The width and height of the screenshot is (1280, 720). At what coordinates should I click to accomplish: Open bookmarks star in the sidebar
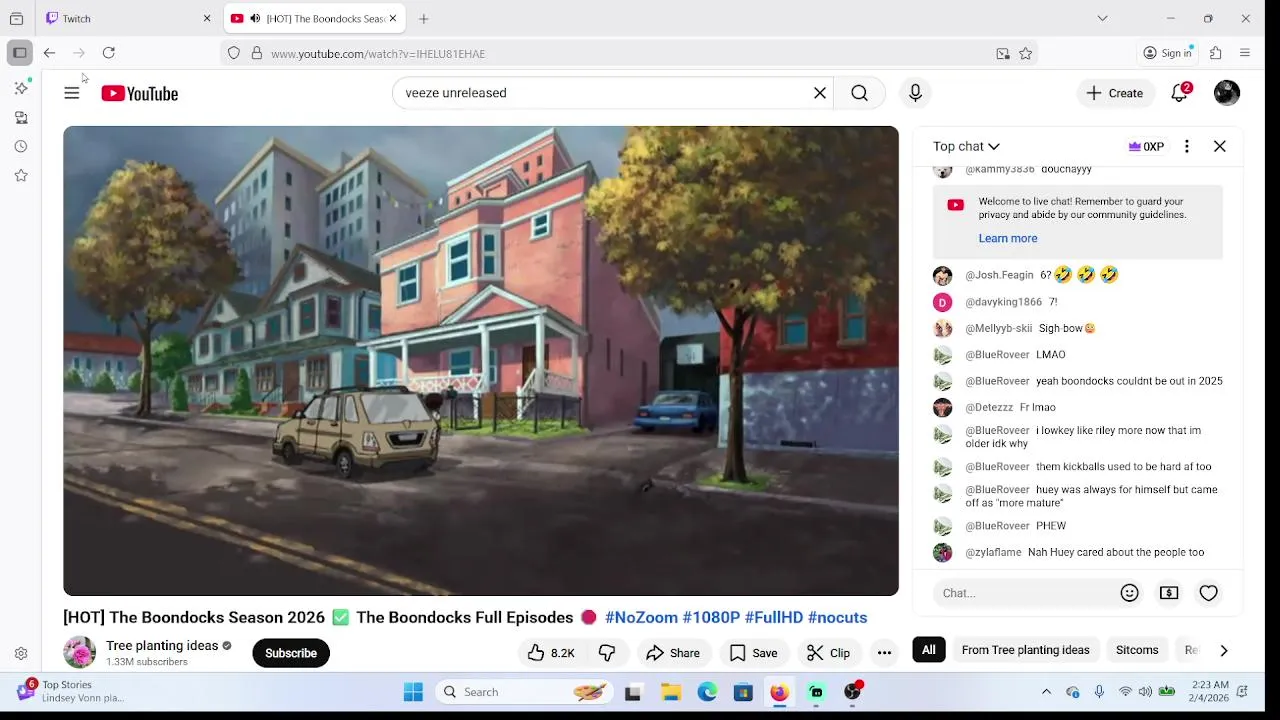pos(21,176)
